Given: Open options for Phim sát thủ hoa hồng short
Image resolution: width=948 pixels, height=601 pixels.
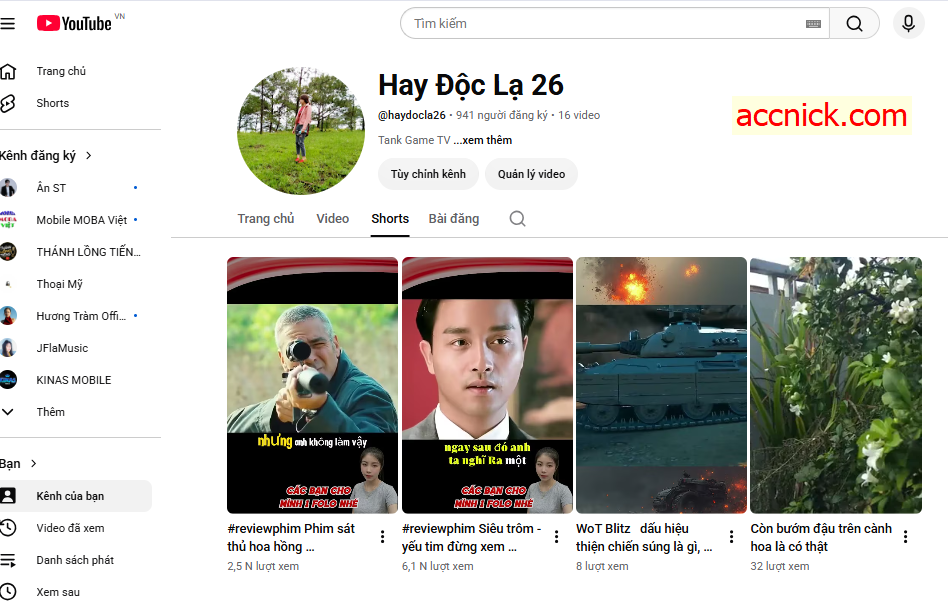Looking at the screenshot, I should coord(382,537).
